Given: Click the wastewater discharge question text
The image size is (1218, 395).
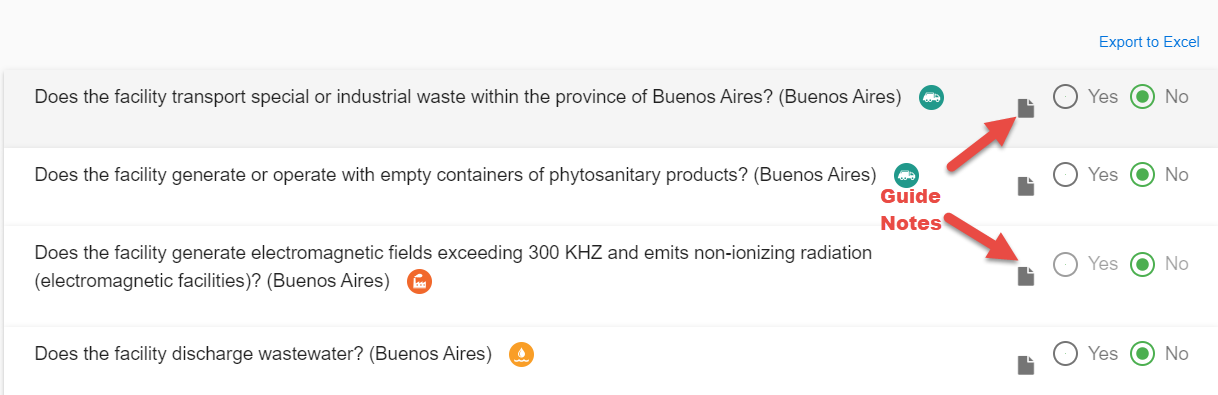Looking at the screenshot, I should pos(263,354).
